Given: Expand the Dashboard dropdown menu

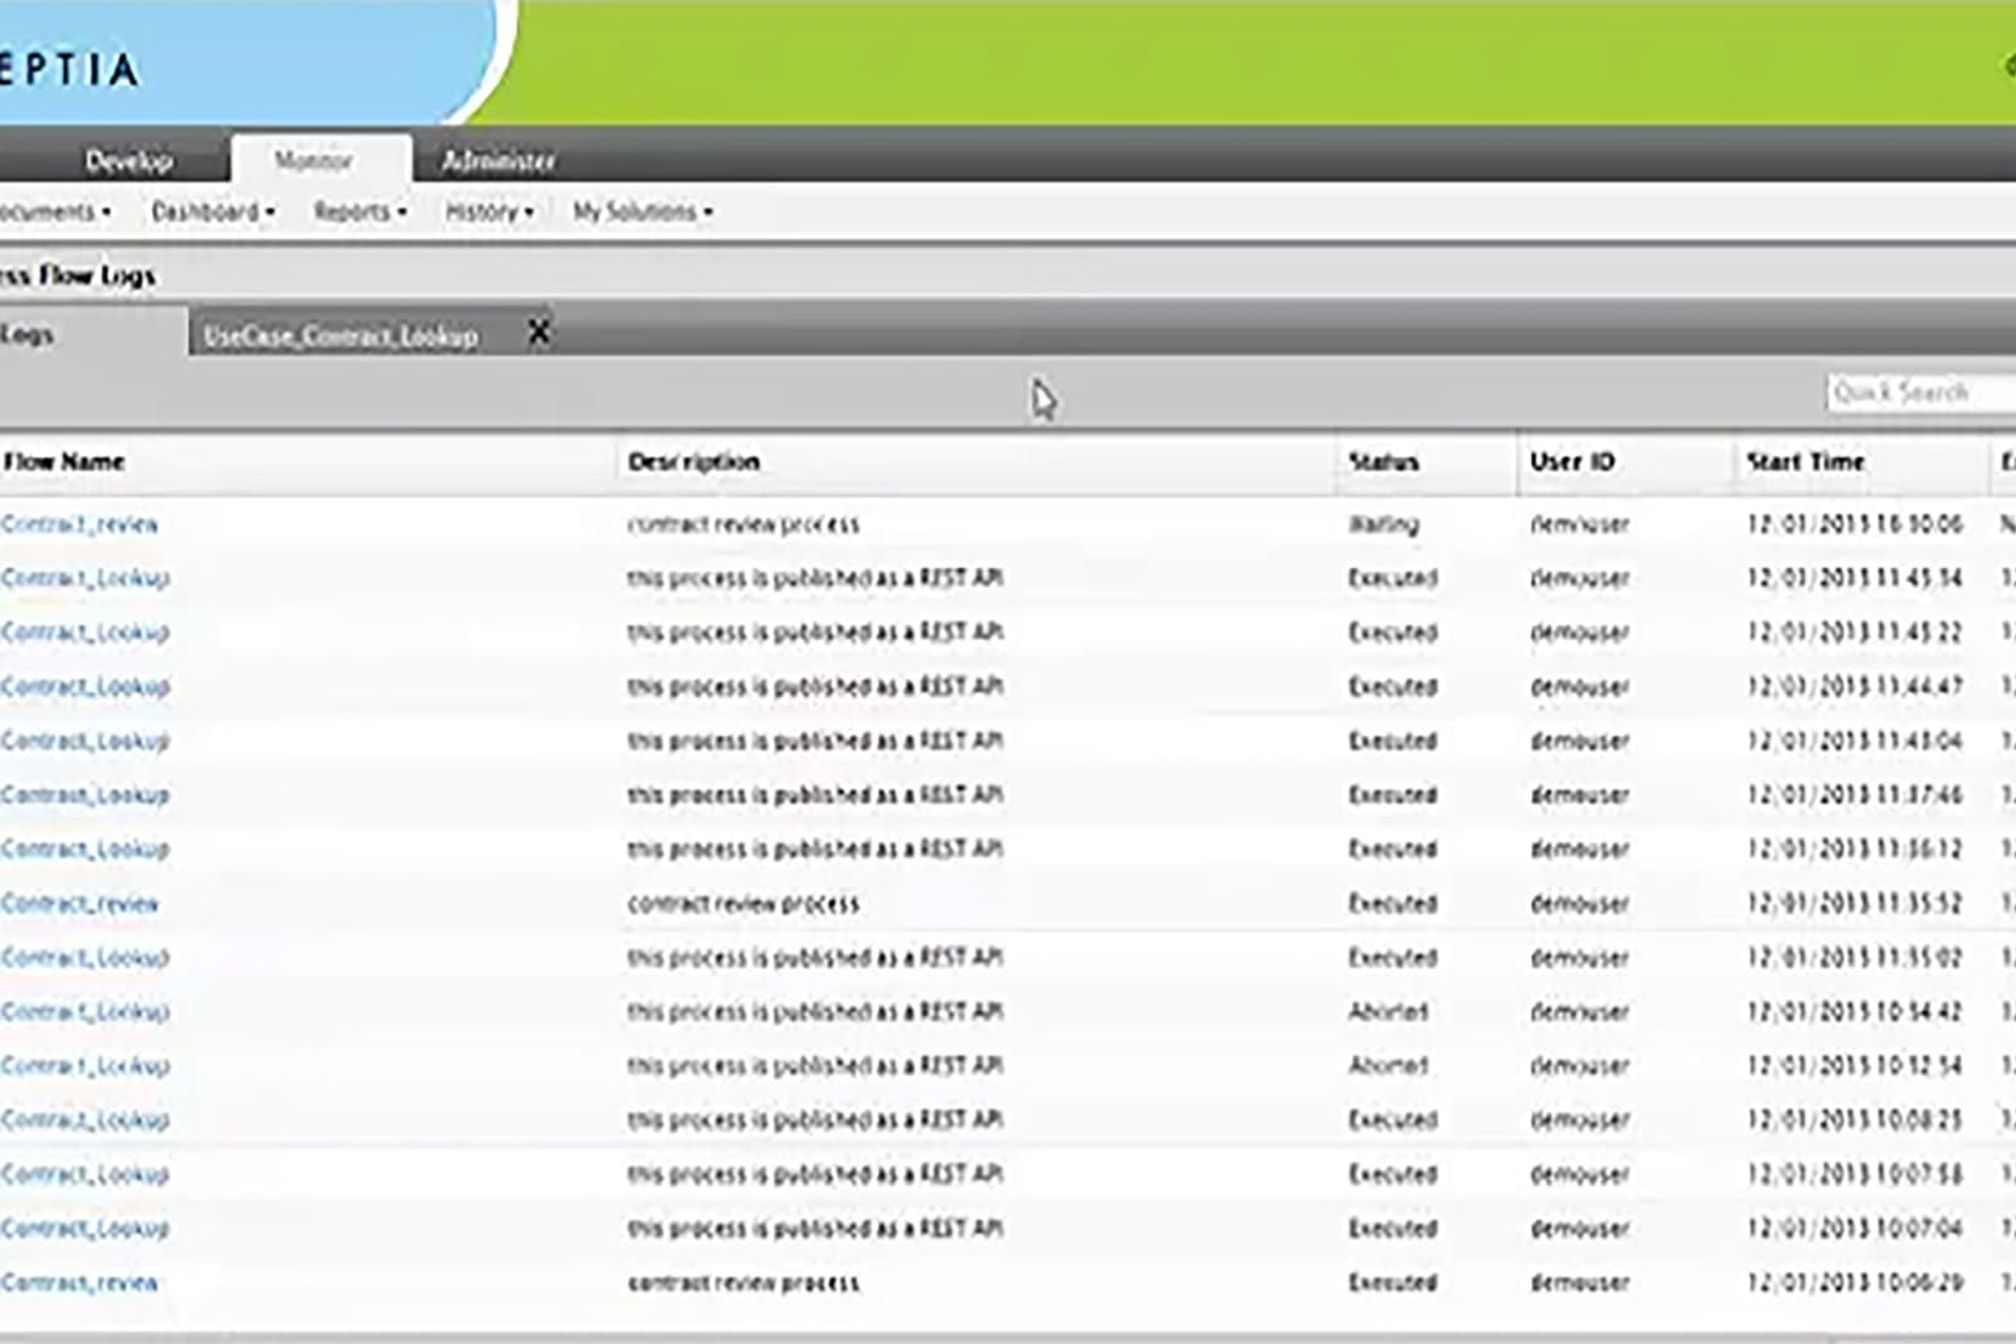Looking at the screenshot, I should [x=212, y=212].
